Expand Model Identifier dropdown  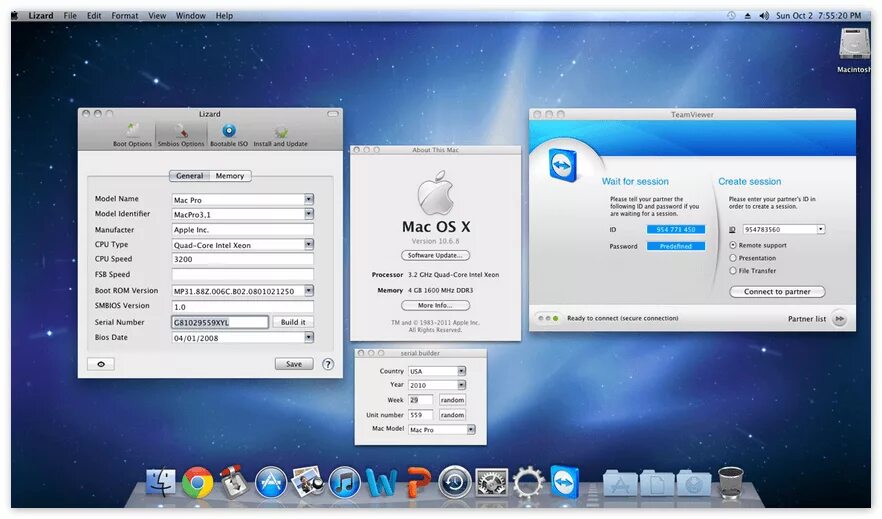click(x=309, y=214)
